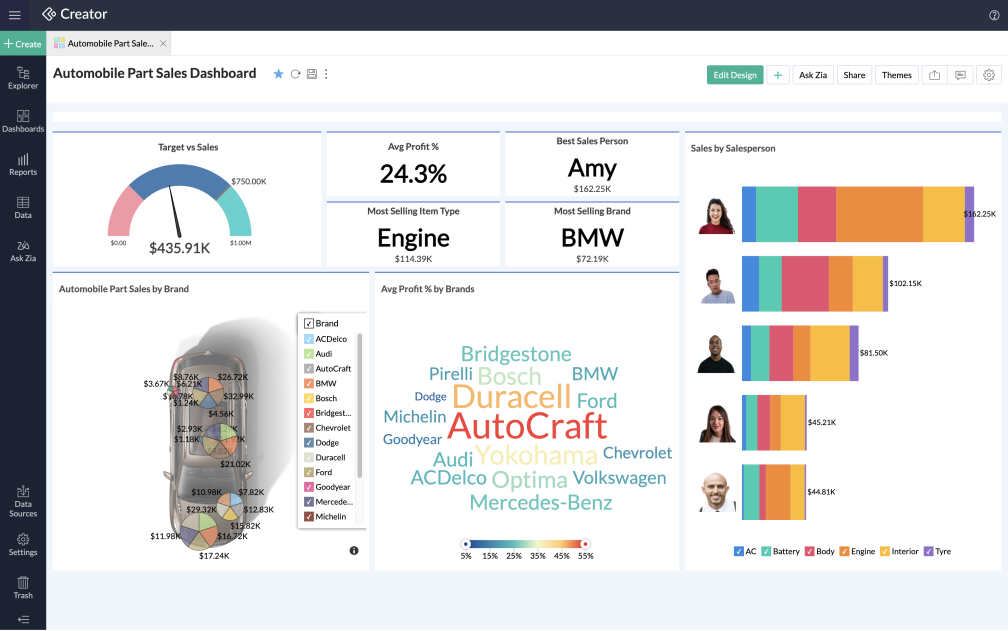
Task: Click the Edit Design button
Action: [735, 75]
